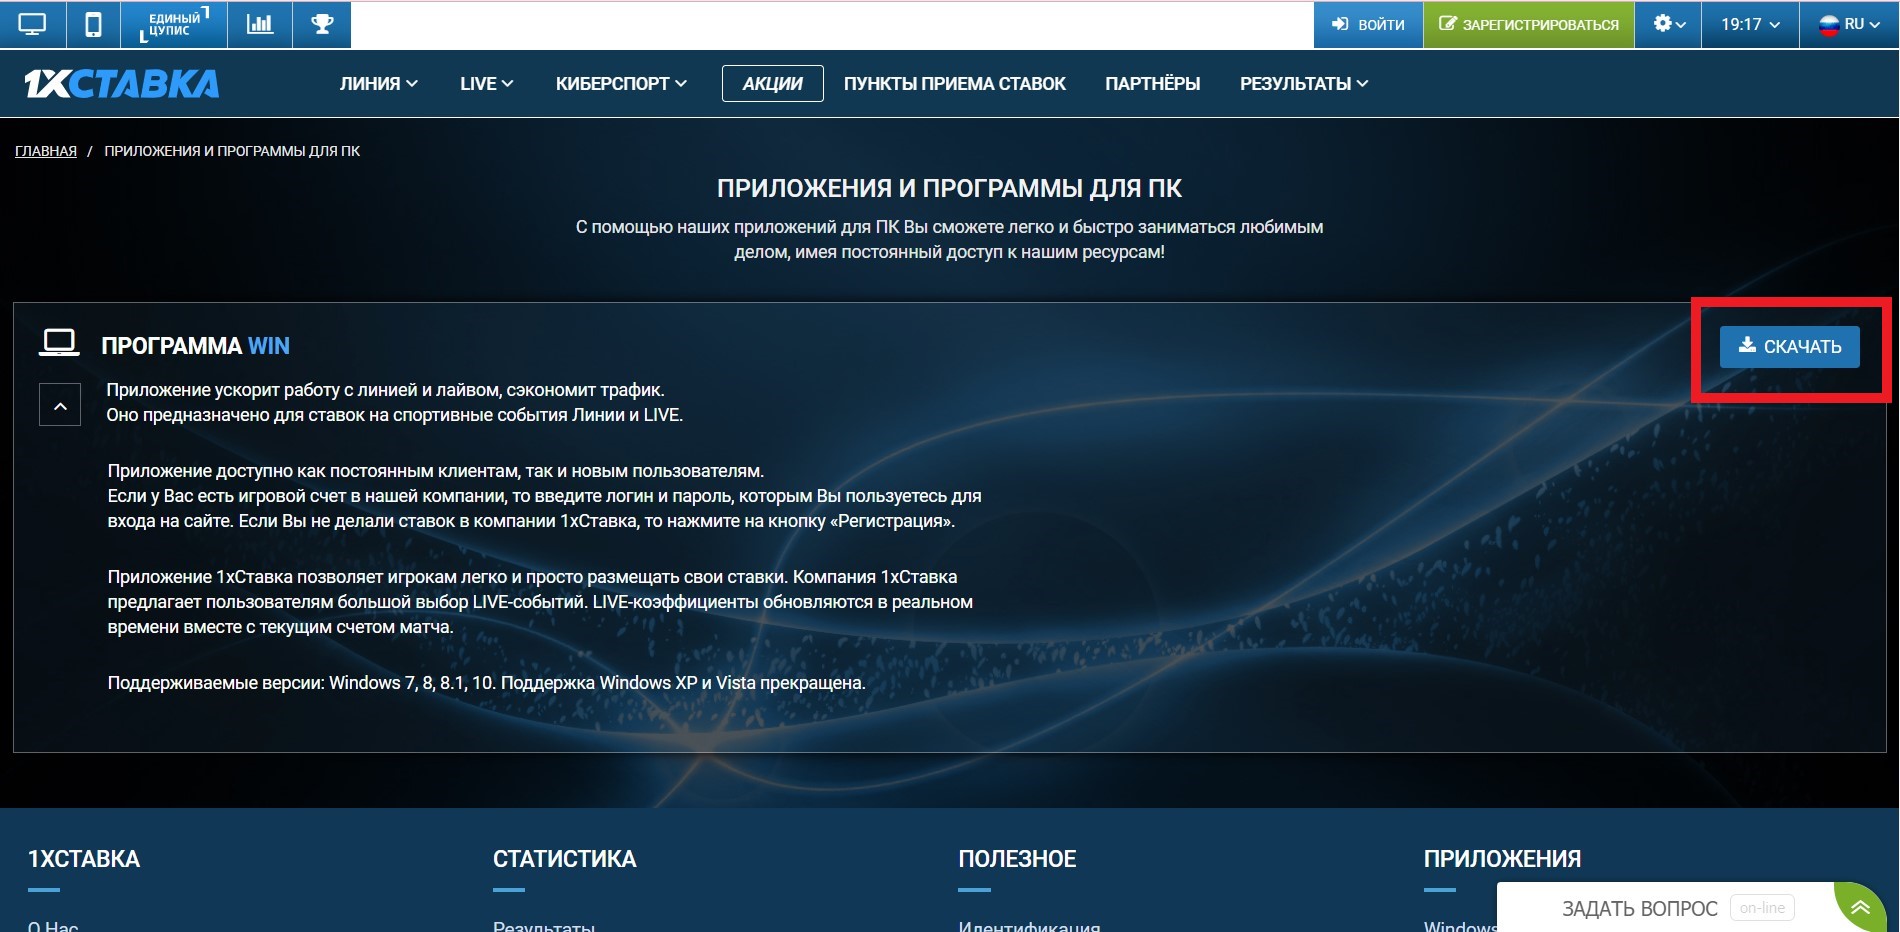
Task: Click ПРИЛОЖЕНИЯ И ПРОГРАММЫ ДЛЯ ПК breadcrumb text
Action: tap(232, 151)
